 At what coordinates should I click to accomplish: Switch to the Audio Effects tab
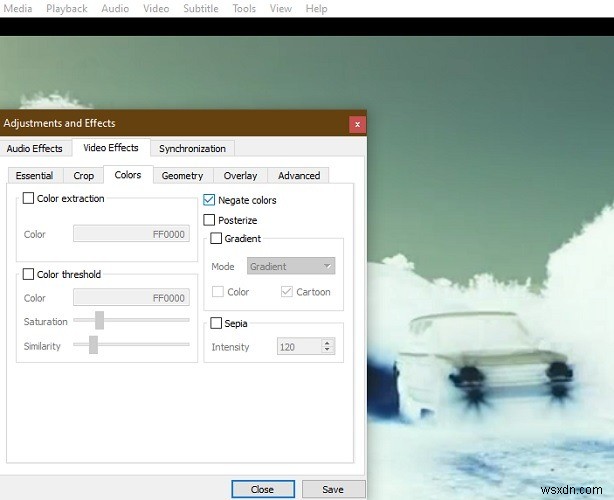coord(34,149)
